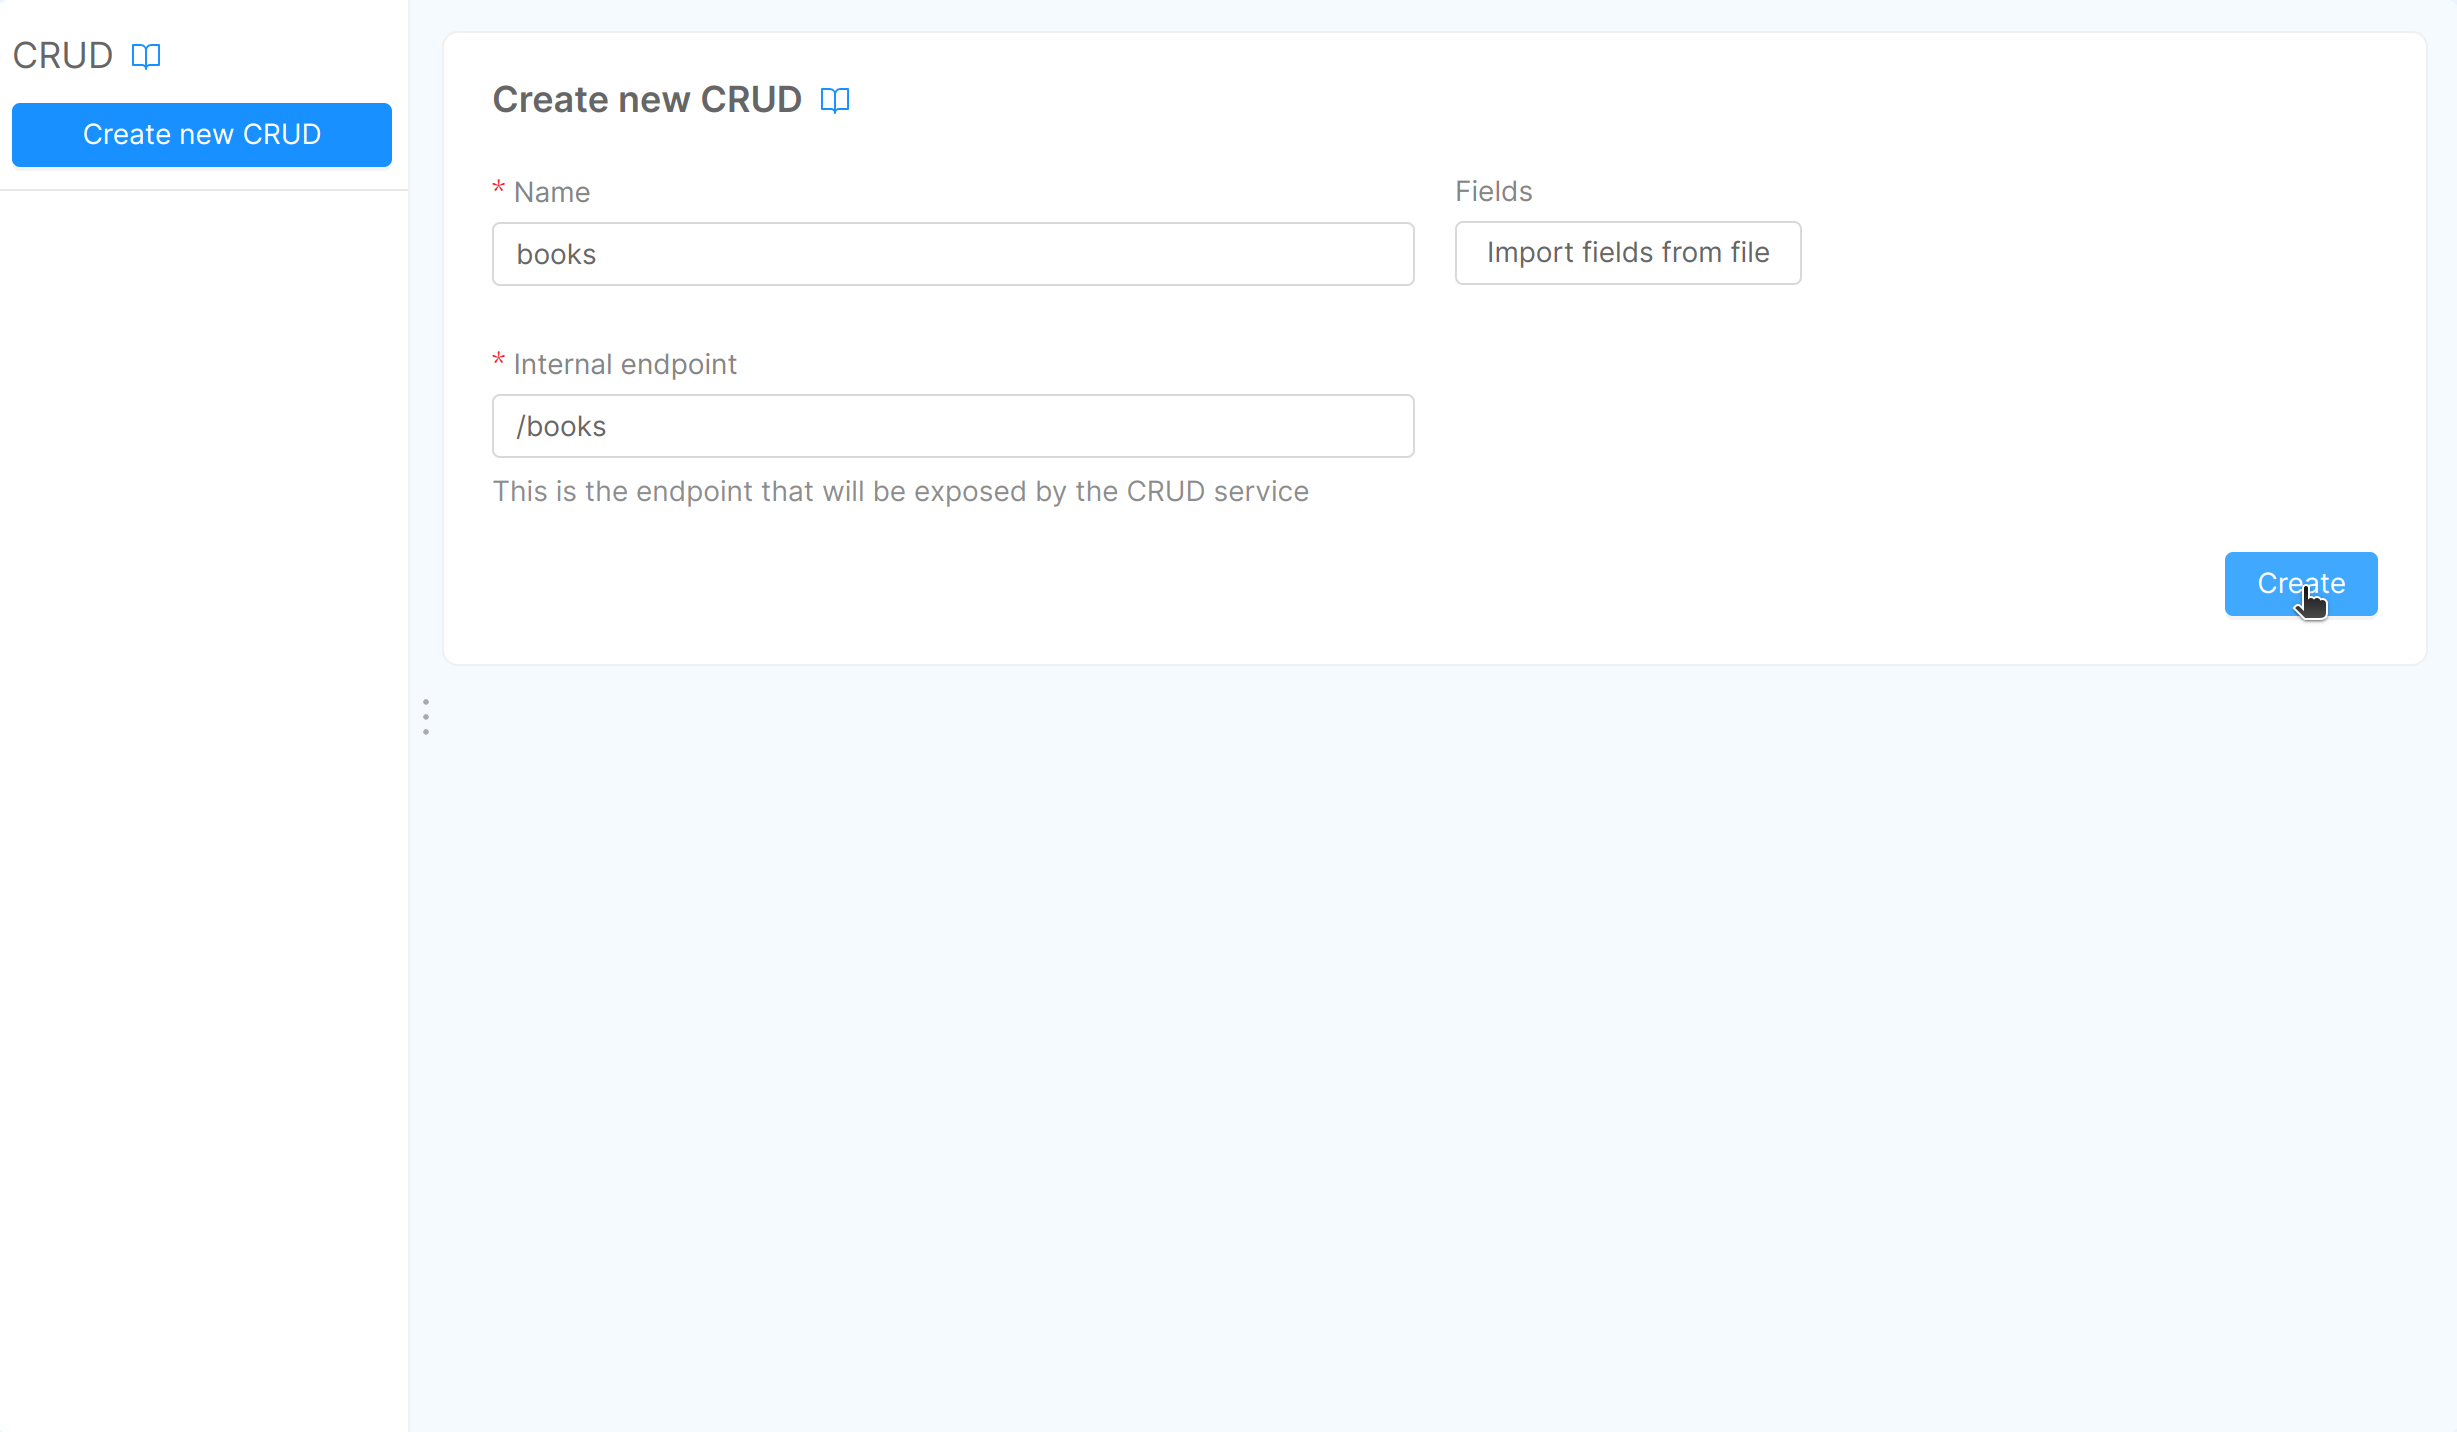This screenshot has height=1432, width=2457.
Task: Click the word service in the helper text
Action: 1260,491
